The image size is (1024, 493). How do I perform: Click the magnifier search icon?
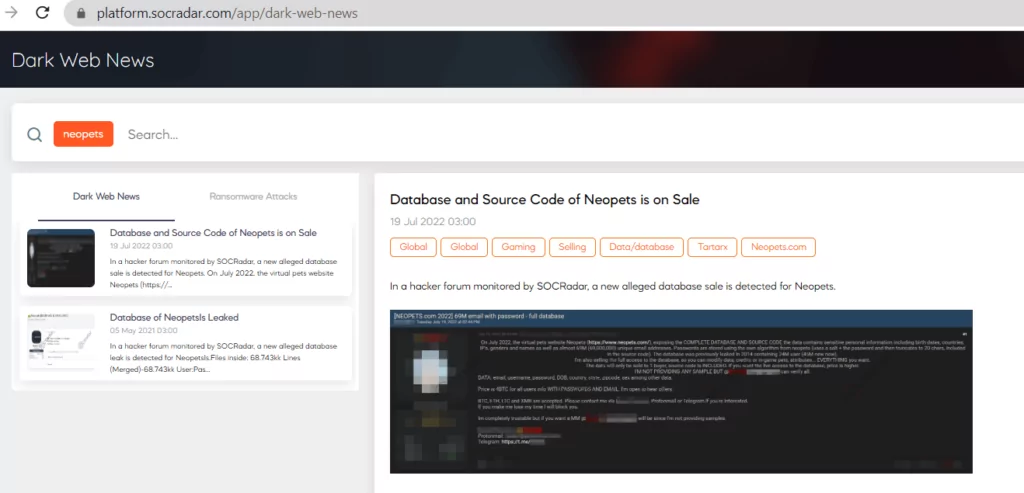click(x=35, y=135)
